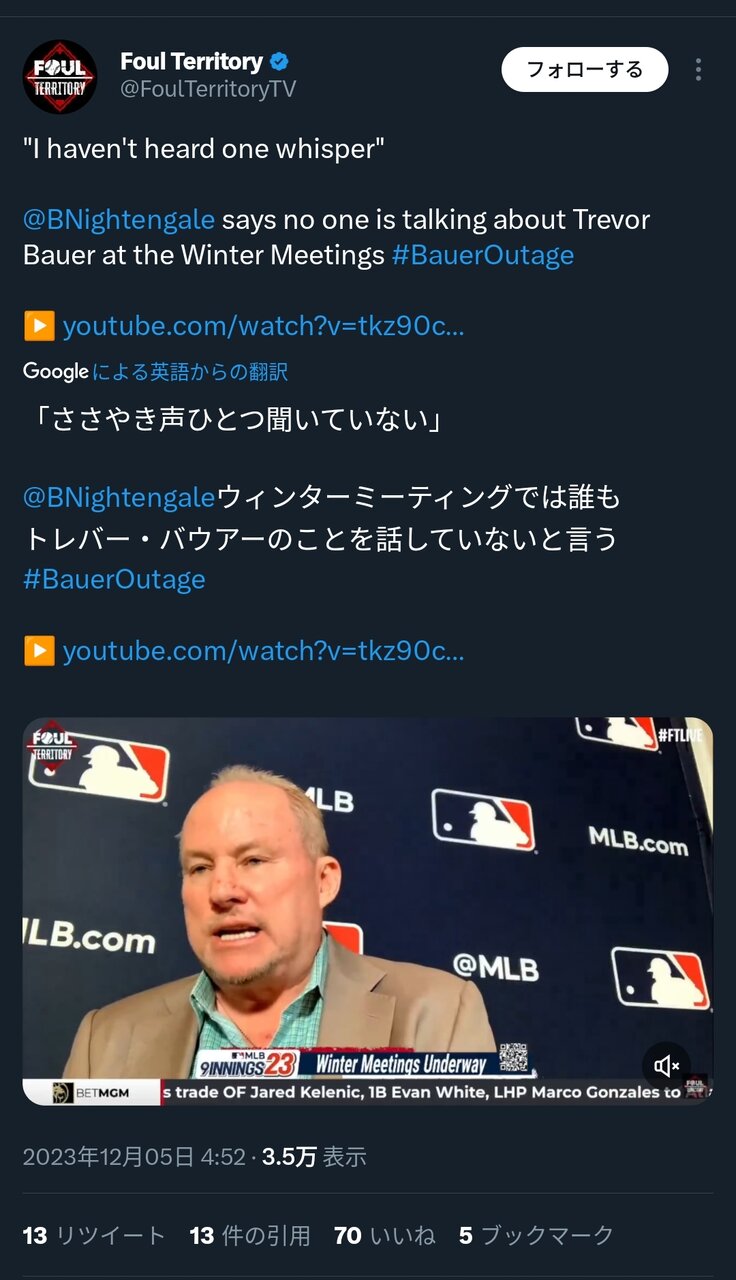
Task: Click the Foul Territory display name
Action: tap(191, 62)
